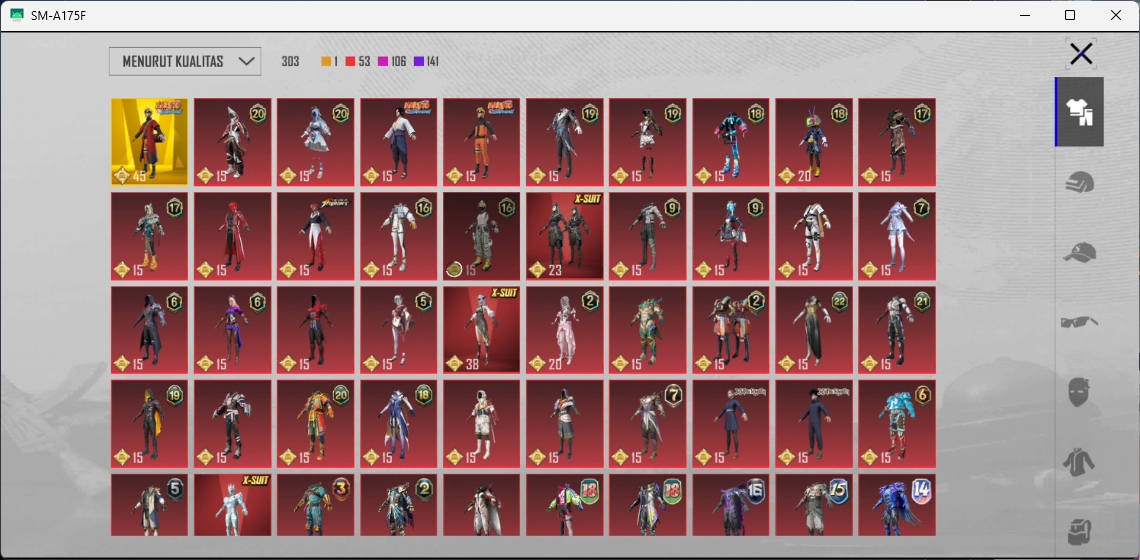Select the gold Naruto outfit valued 45
Image resolution: width=1140 pixels, height=560 pixels.
click(x=149, y=142)
